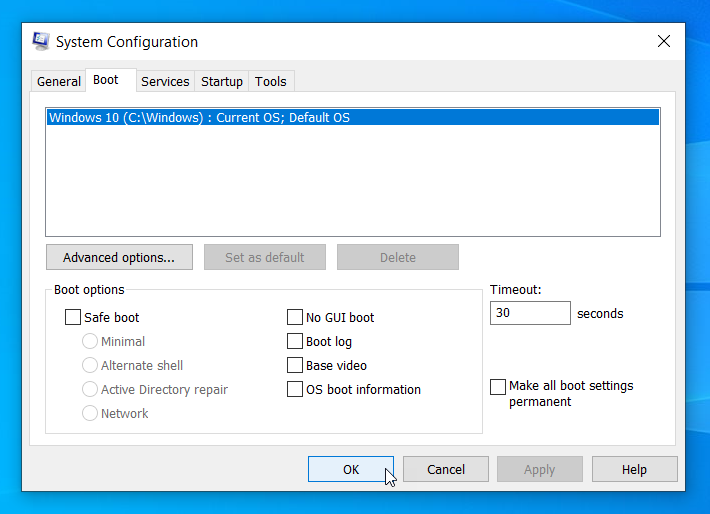Enable Boot log option
Image resolution: width=710 pixels, height=514 pixels.
[294, 341]
